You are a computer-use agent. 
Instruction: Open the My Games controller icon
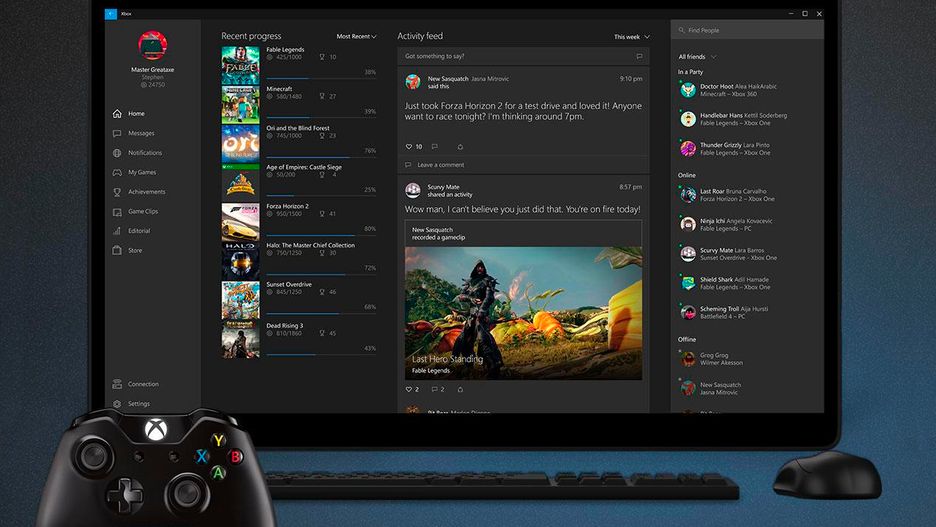(117, 172)
